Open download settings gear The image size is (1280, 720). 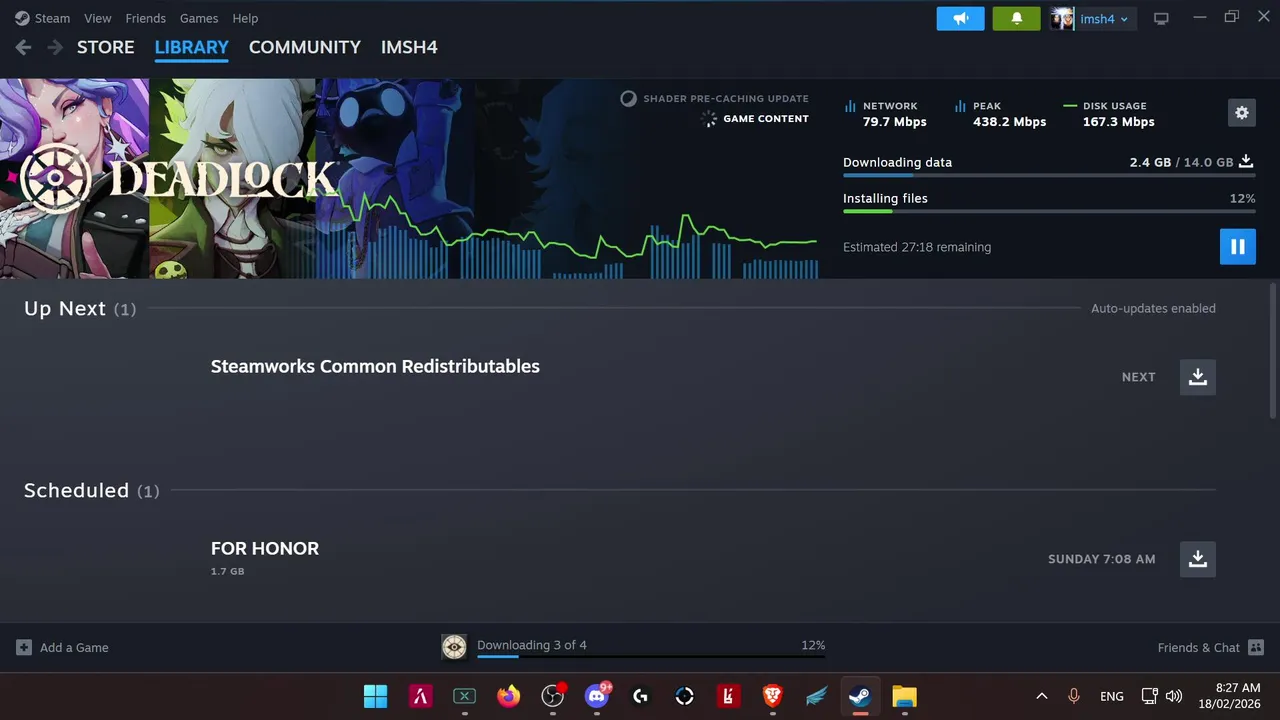tap(1241, 113)
